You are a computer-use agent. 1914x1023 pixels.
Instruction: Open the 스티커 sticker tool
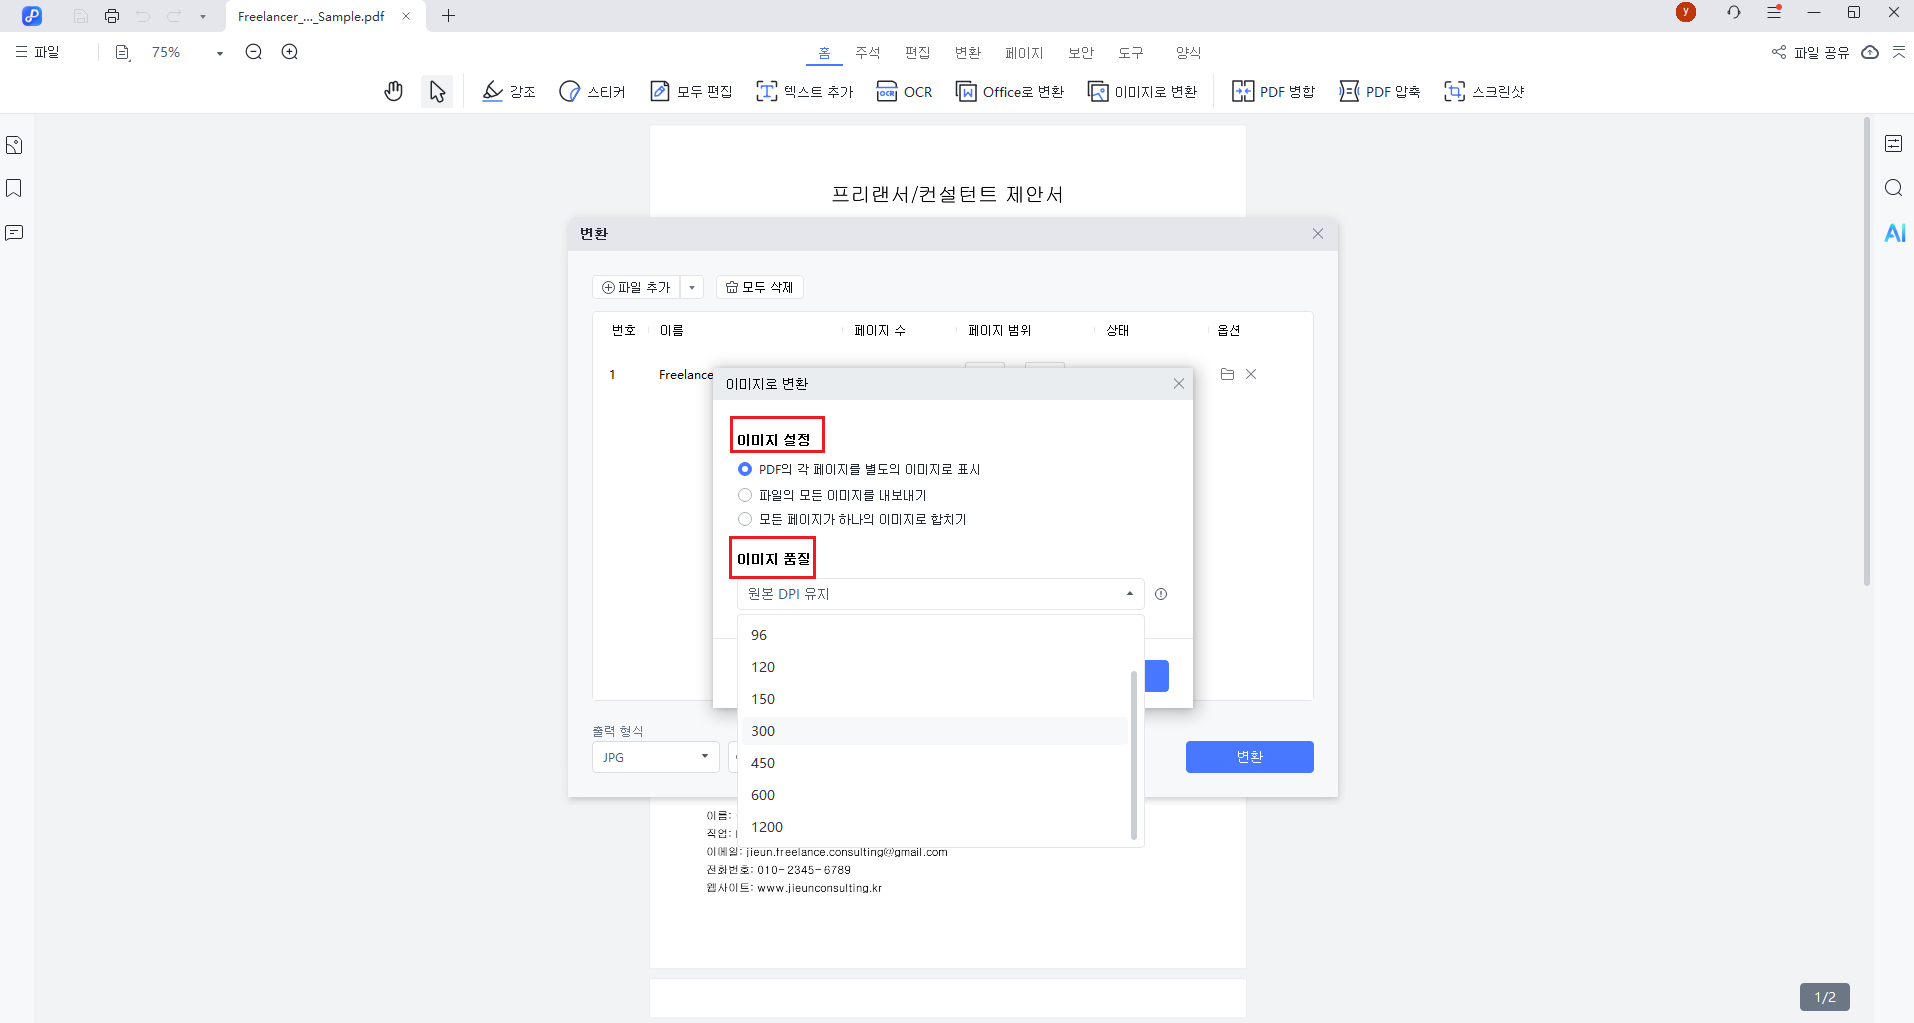coord(592,91)
